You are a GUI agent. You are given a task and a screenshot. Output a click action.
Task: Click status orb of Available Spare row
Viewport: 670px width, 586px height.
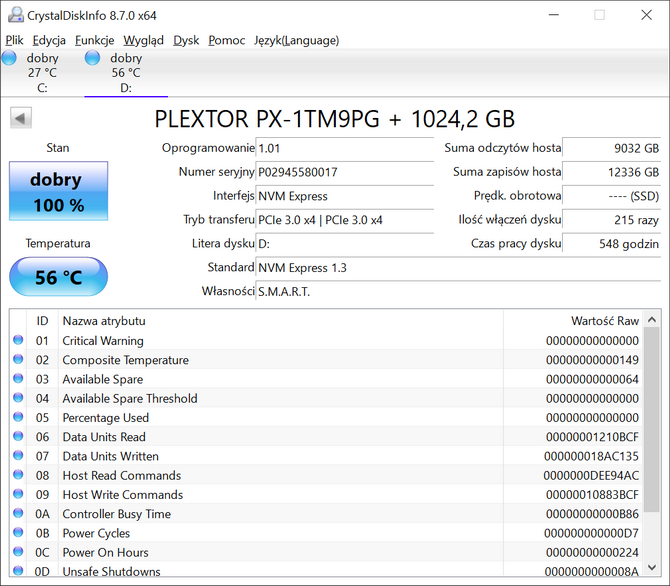[18, 378]
